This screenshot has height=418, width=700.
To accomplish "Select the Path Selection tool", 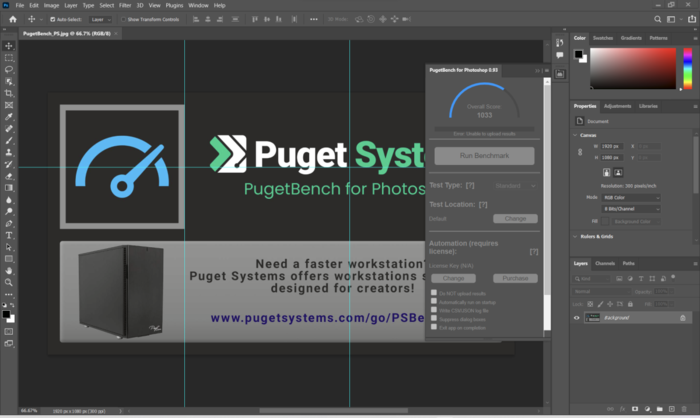I will [8, 247].
